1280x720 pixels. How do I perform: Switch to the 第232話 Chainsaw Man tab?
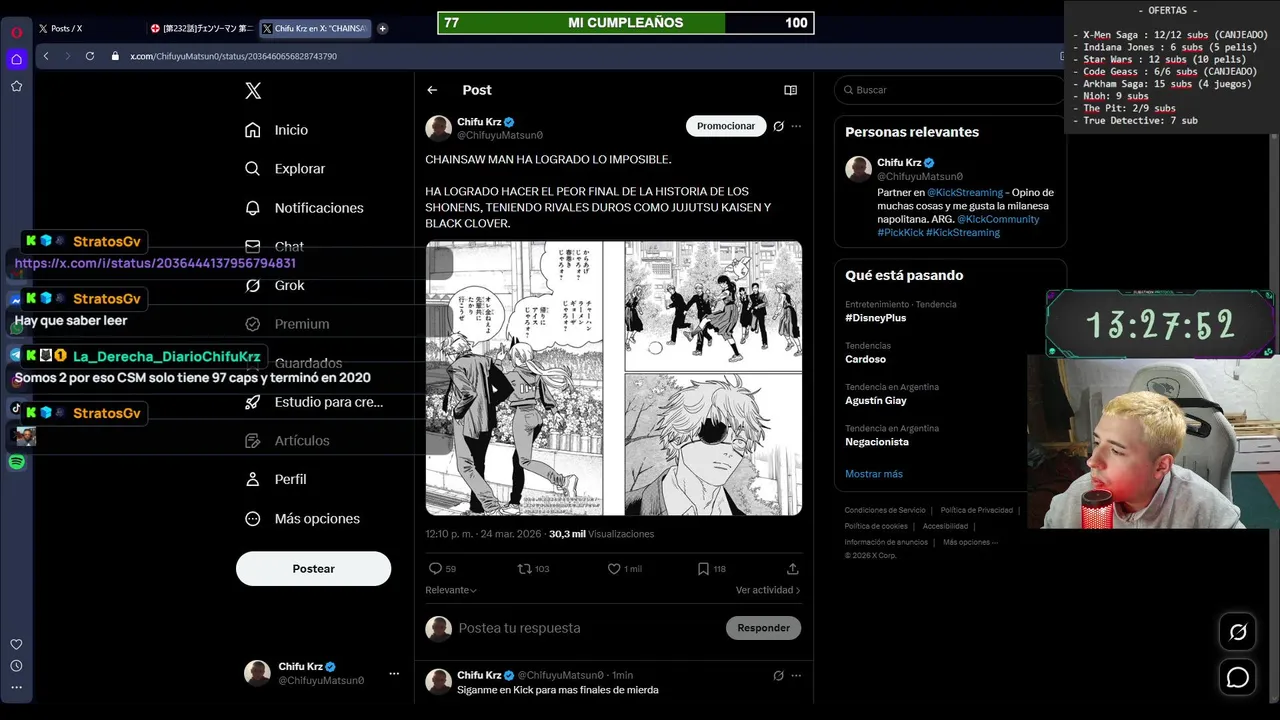coord(201,28)
